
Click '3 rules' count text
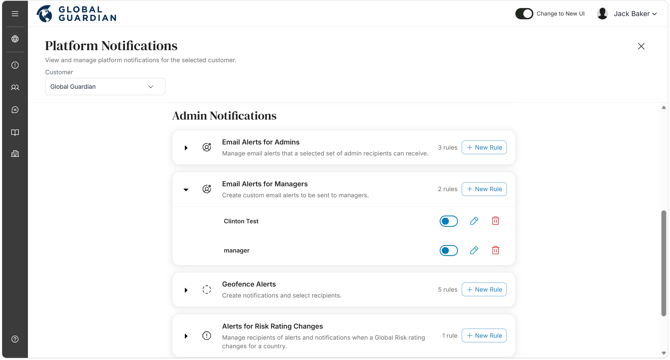[447, 147]
